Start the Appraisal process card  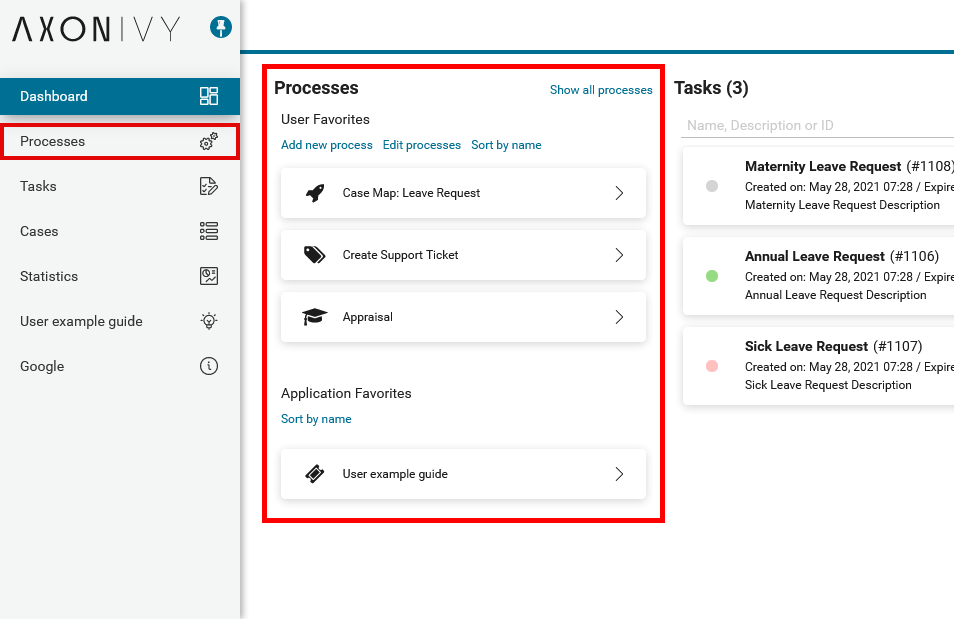tap(463, 317)
